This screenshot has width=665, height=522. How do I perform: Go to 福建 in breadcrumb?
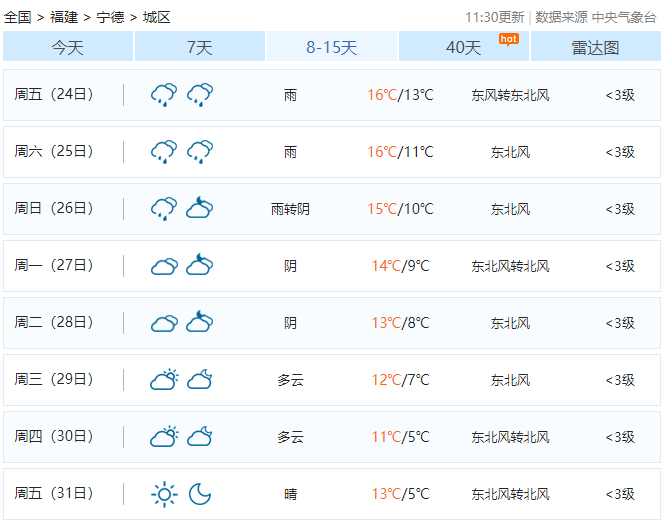(x=64, y=17)
